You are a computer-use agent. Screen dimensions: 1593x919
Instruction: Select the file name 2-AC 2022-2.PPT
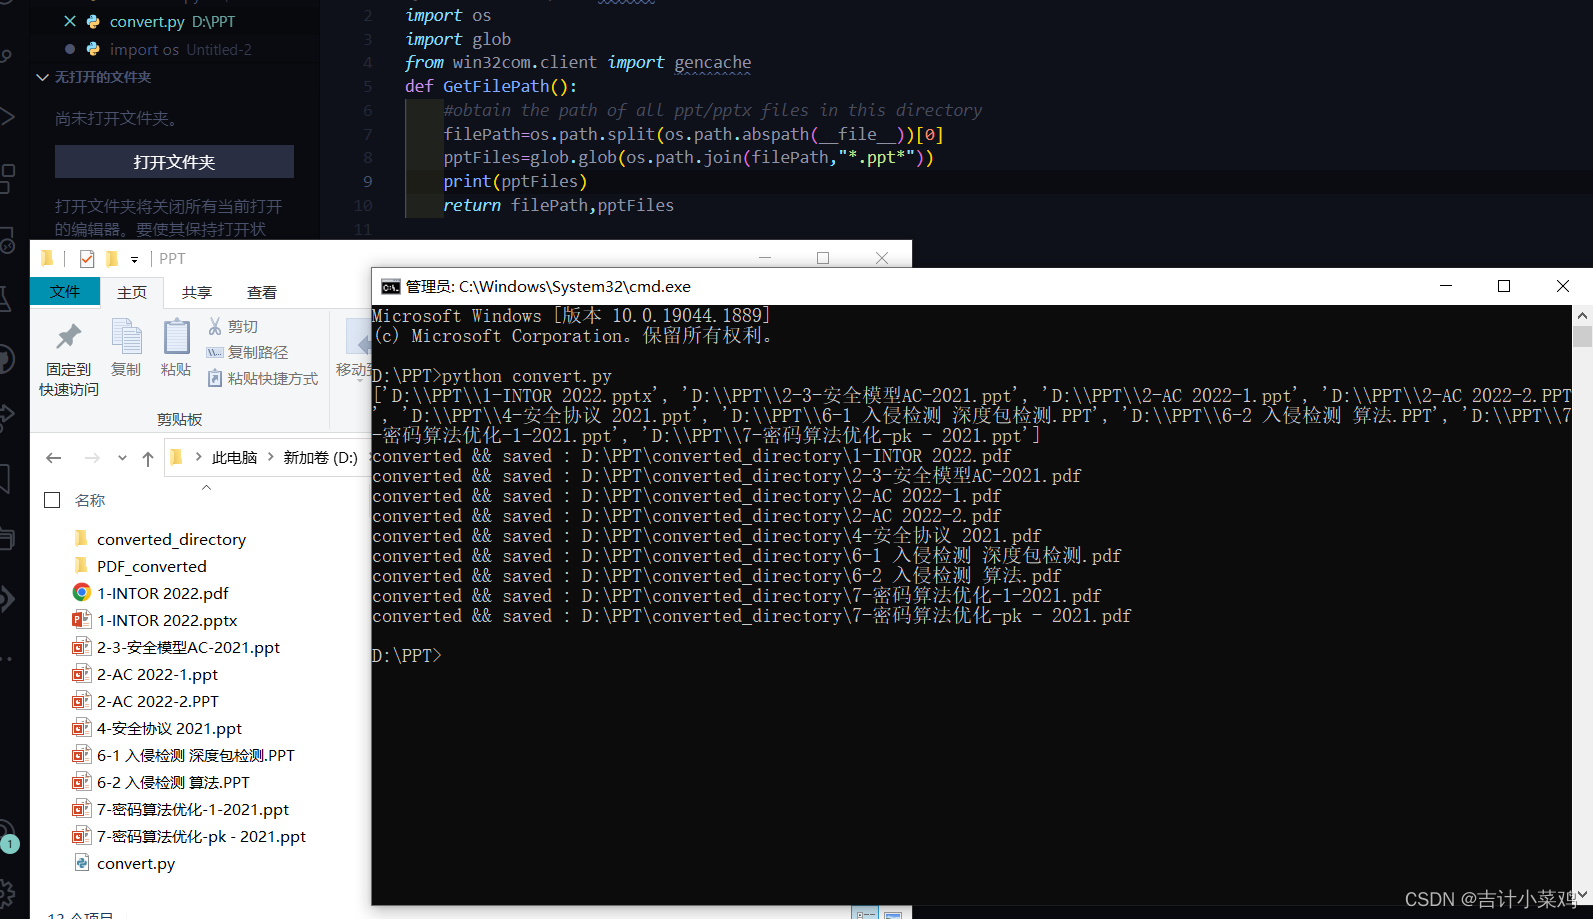pyautogui.click(x=158, y=701)
